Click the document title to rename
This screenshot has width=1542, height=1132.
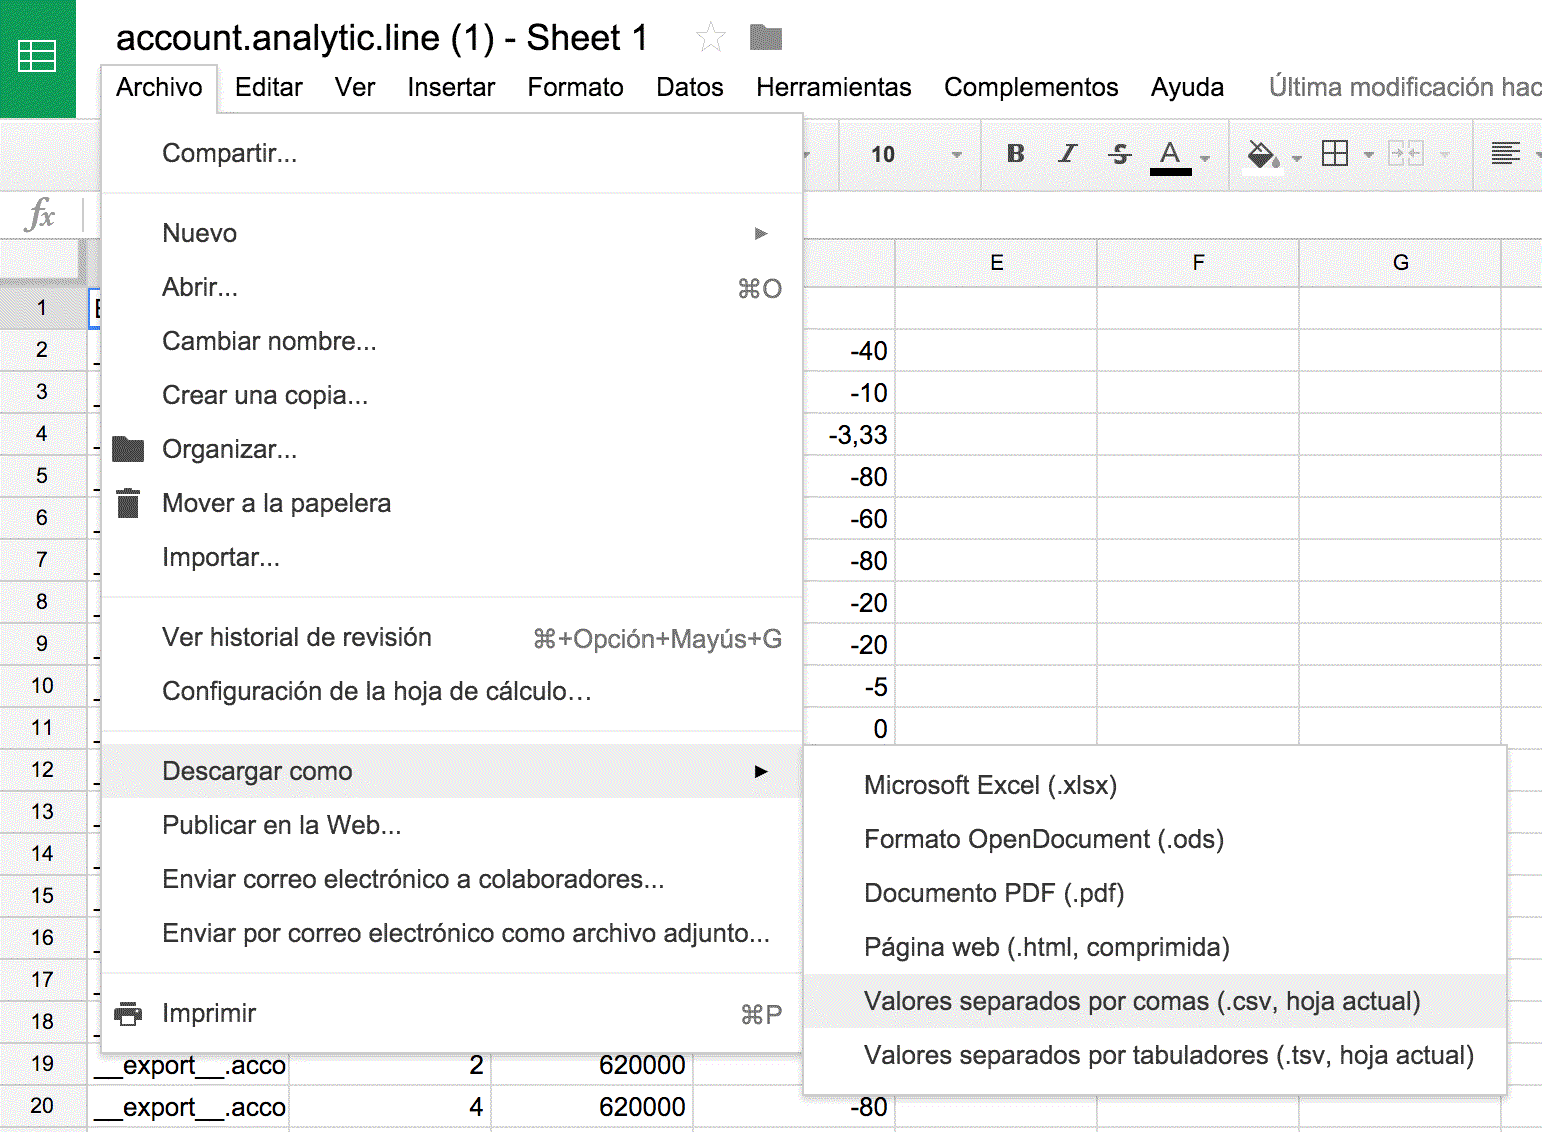tap(381, 38)
